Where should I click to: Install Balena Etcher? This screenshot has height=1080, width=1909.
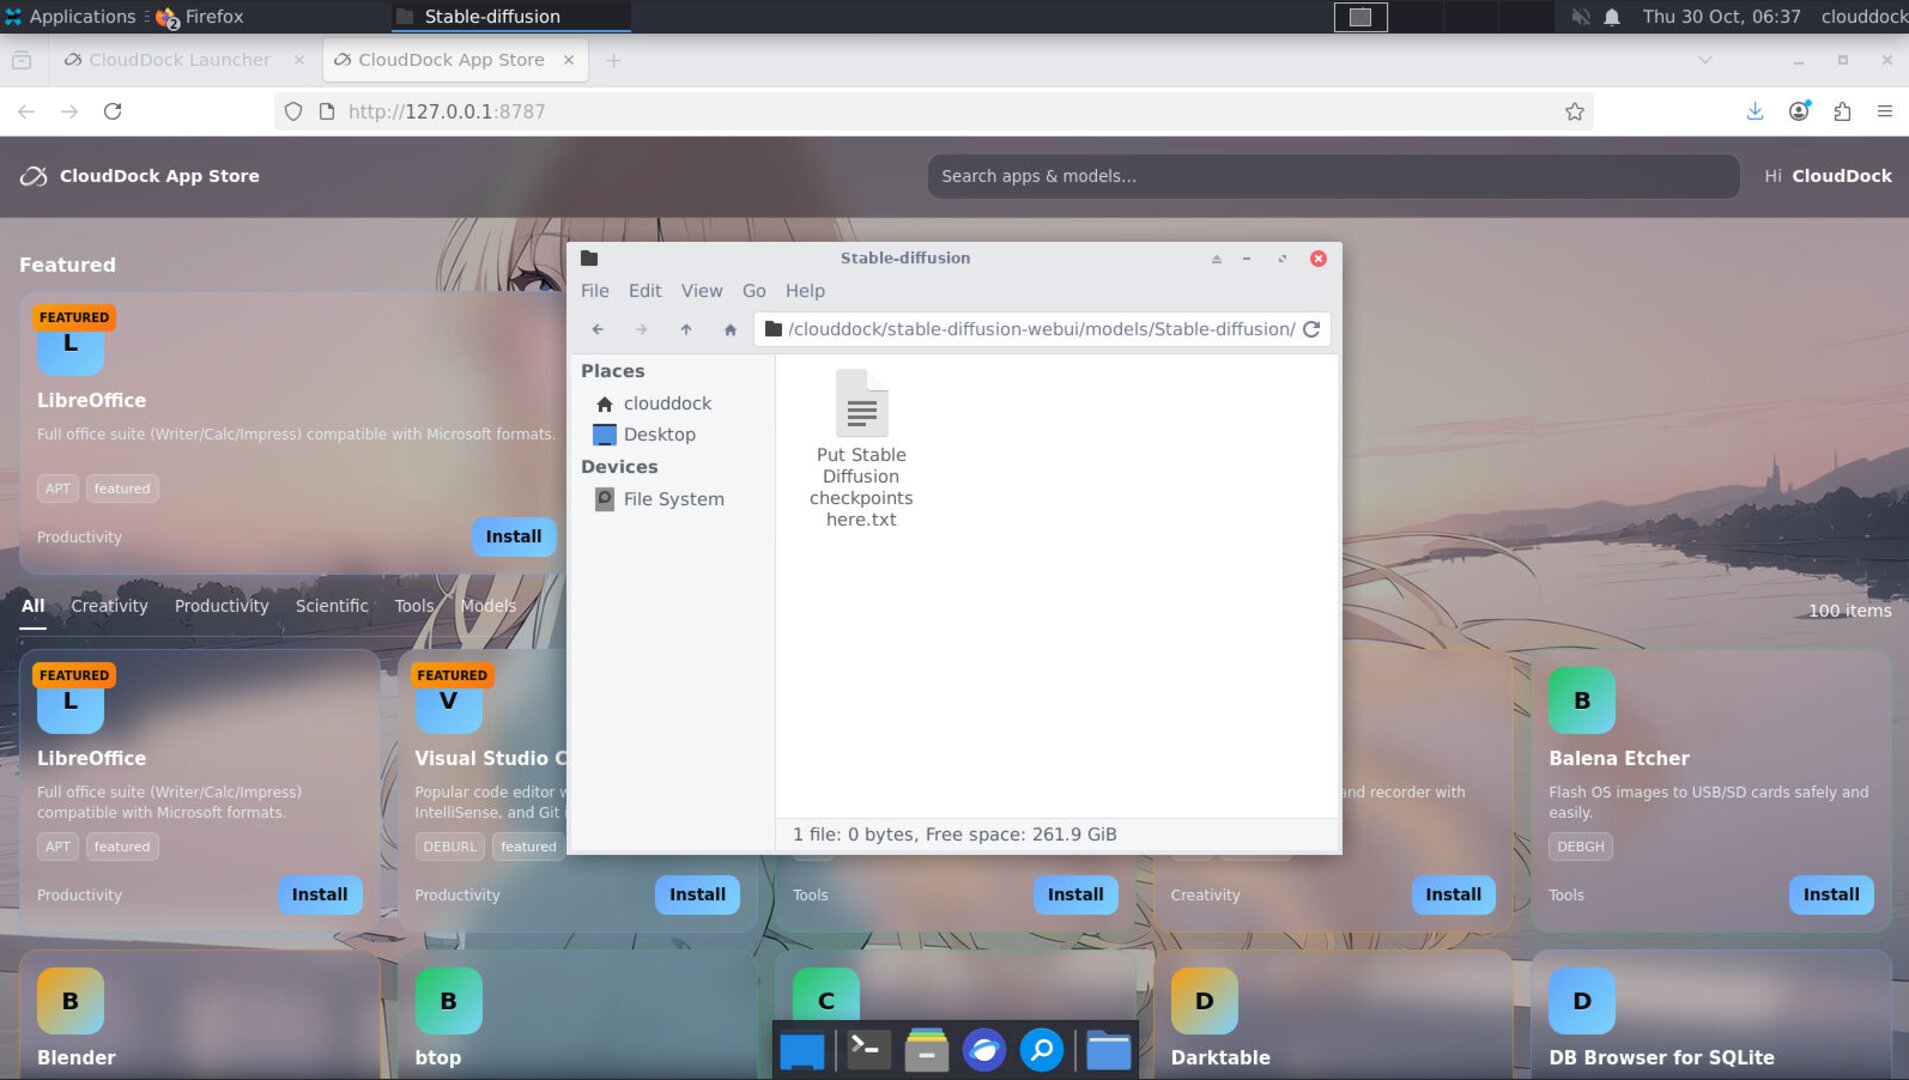[x=1830, y=894]
